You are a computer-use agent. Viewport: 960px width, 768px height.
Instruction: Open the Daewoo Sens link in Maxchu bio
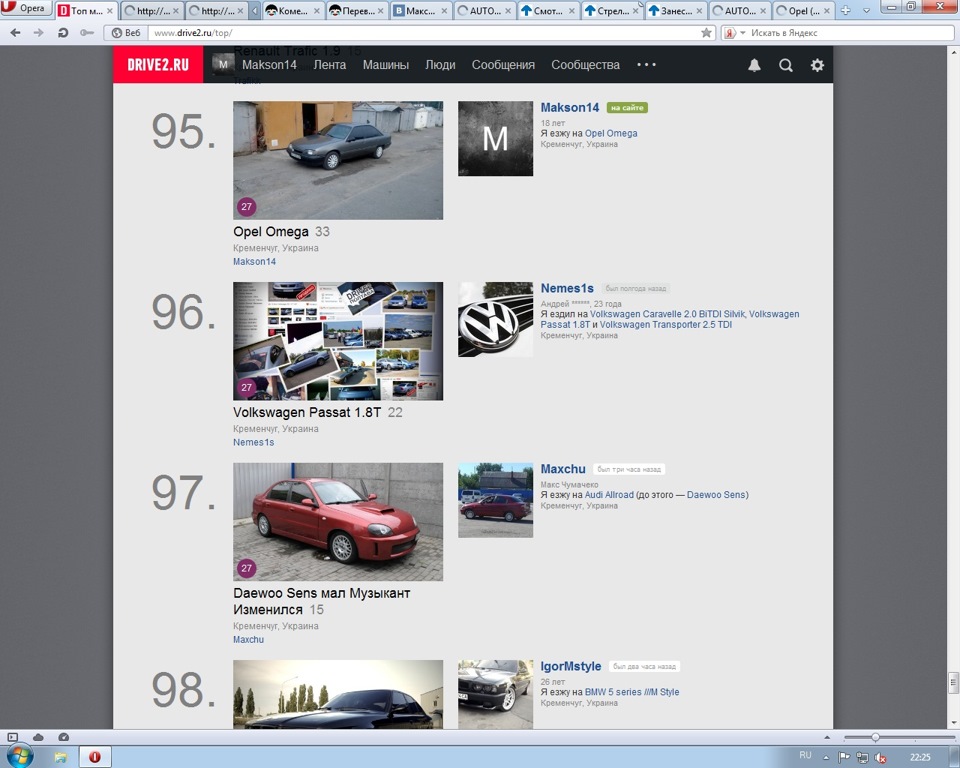click(x=716, y=494)
